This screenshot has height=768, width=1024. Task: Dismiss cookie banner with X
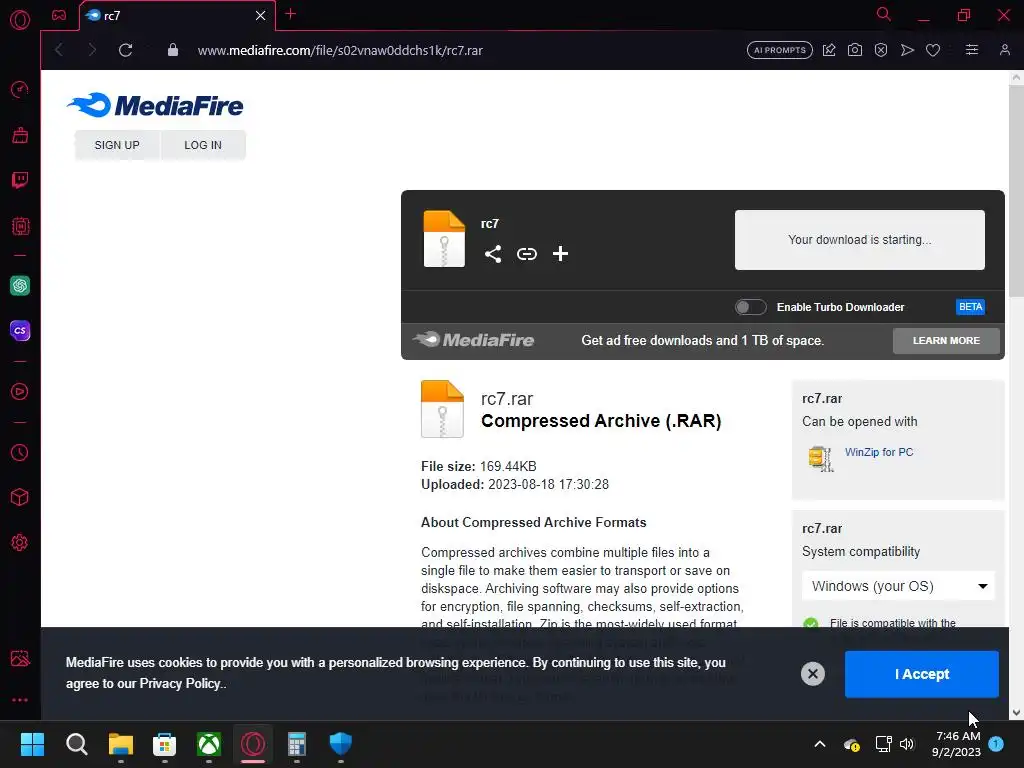point(813,674)
